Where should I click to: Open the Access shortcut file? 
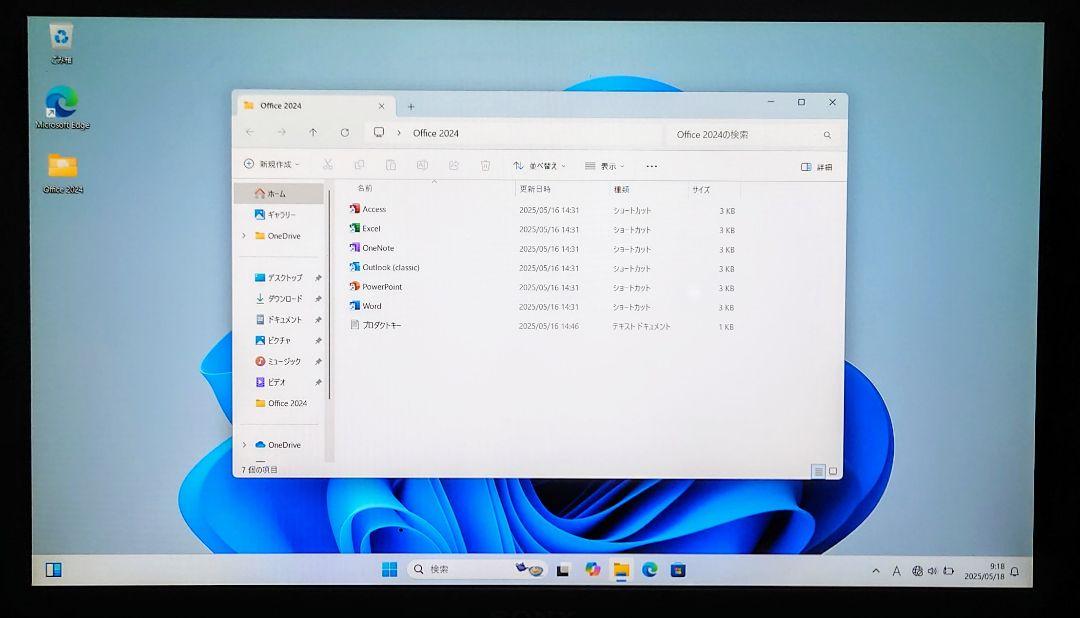(368, 209)
